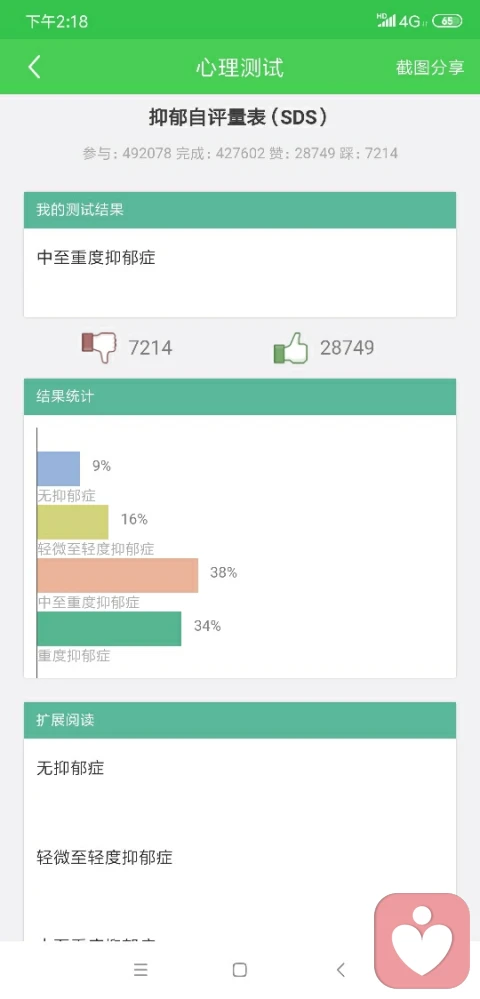Tap the yellow 16% result bar
The height and width of the screenshot is (999, 480).
coord(73,522)
